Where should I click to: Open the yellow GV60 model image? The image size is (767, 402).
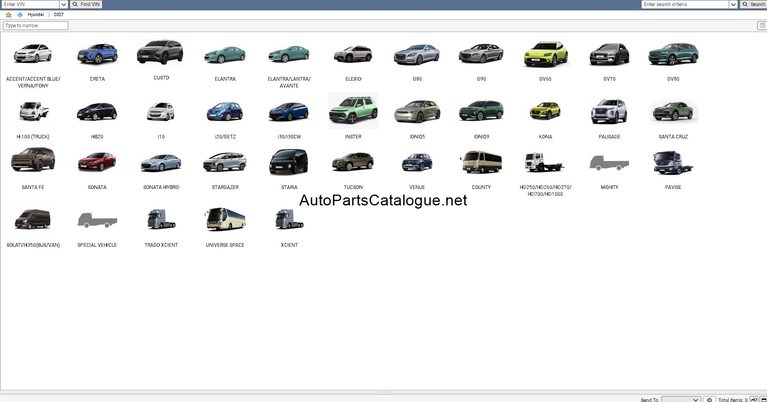pyautogui.click(x=545, y=54)
